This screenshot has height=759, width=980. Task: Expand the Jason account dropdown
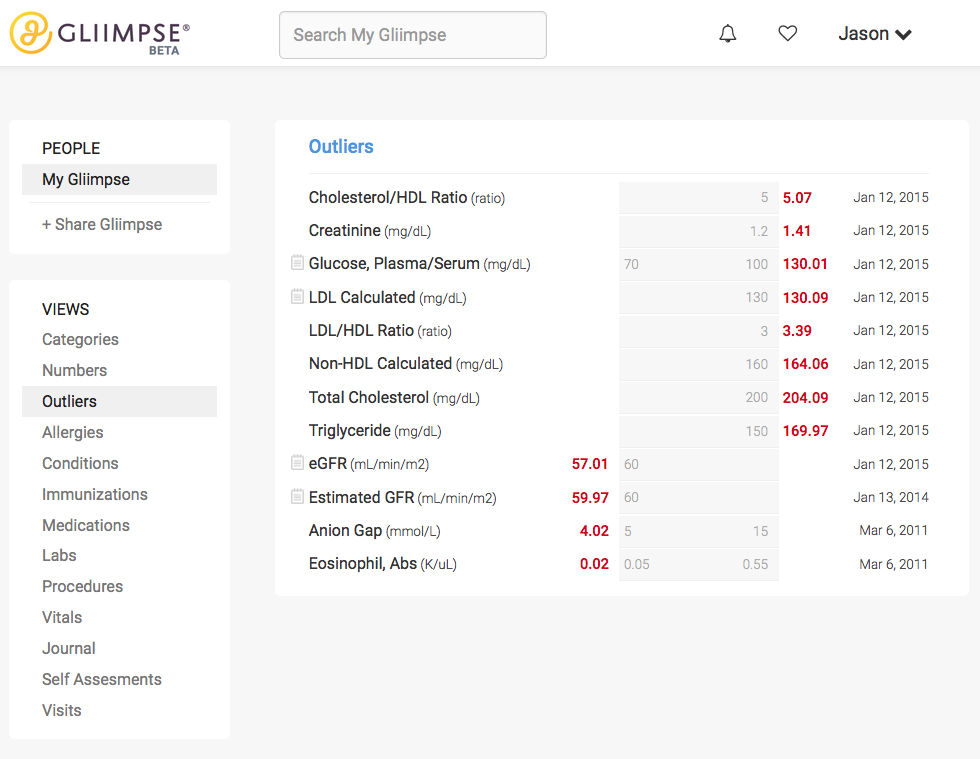874,33
